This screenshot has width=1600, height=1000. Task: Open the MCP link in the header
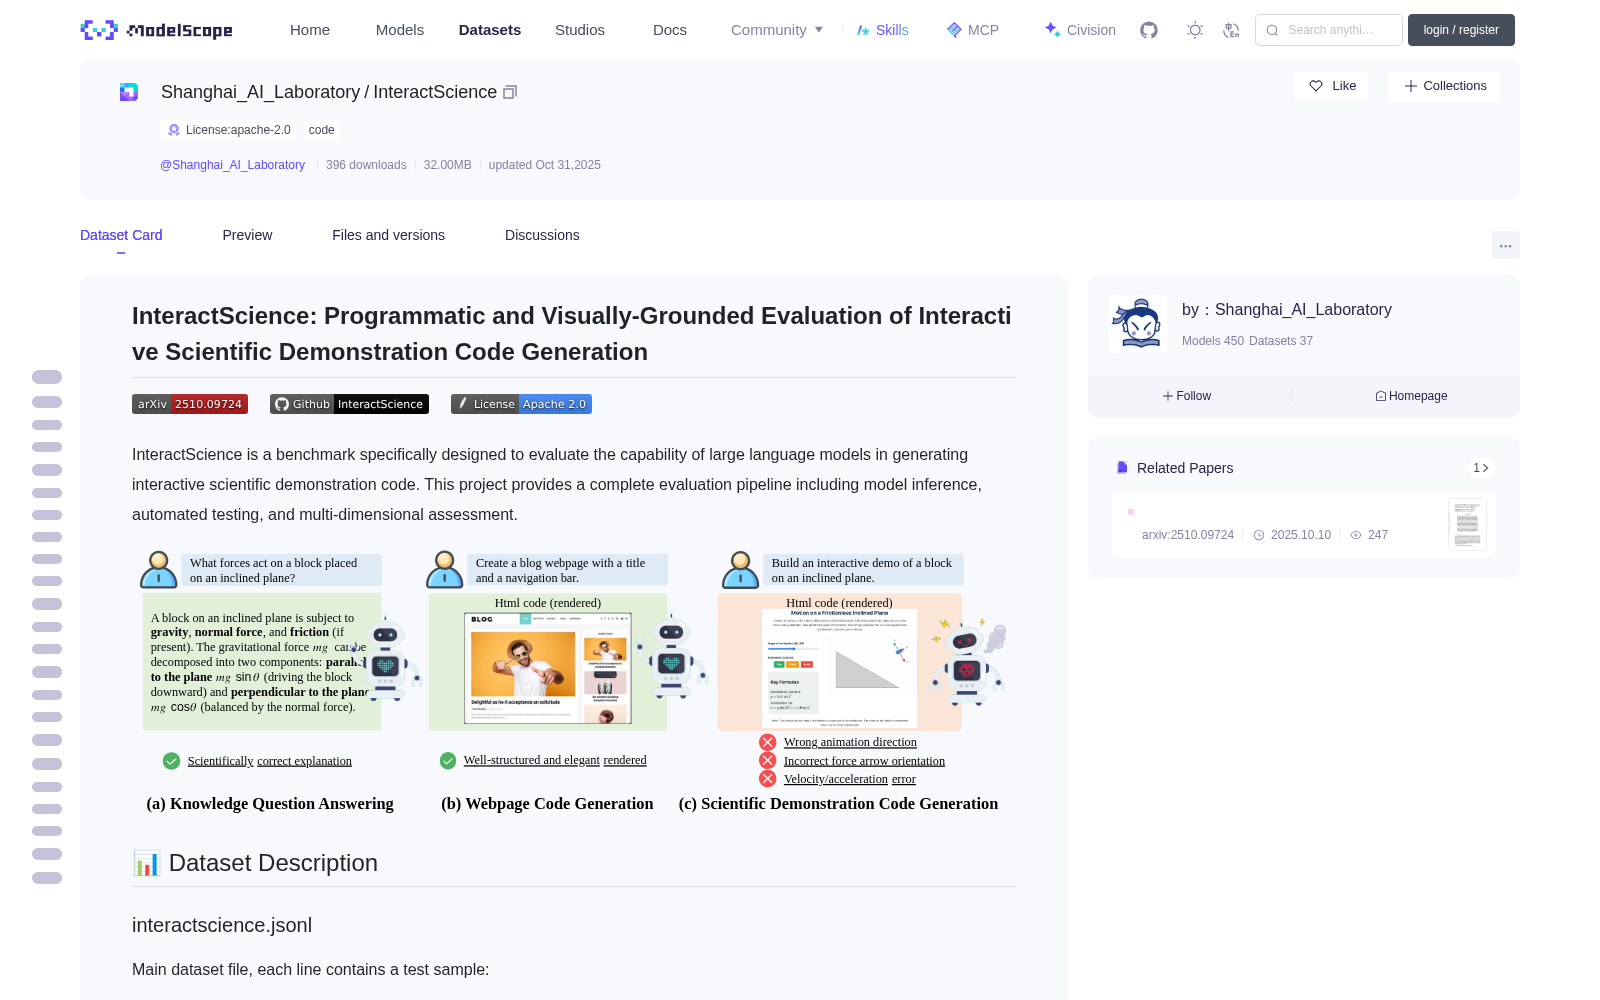click(x=973, y=30)
